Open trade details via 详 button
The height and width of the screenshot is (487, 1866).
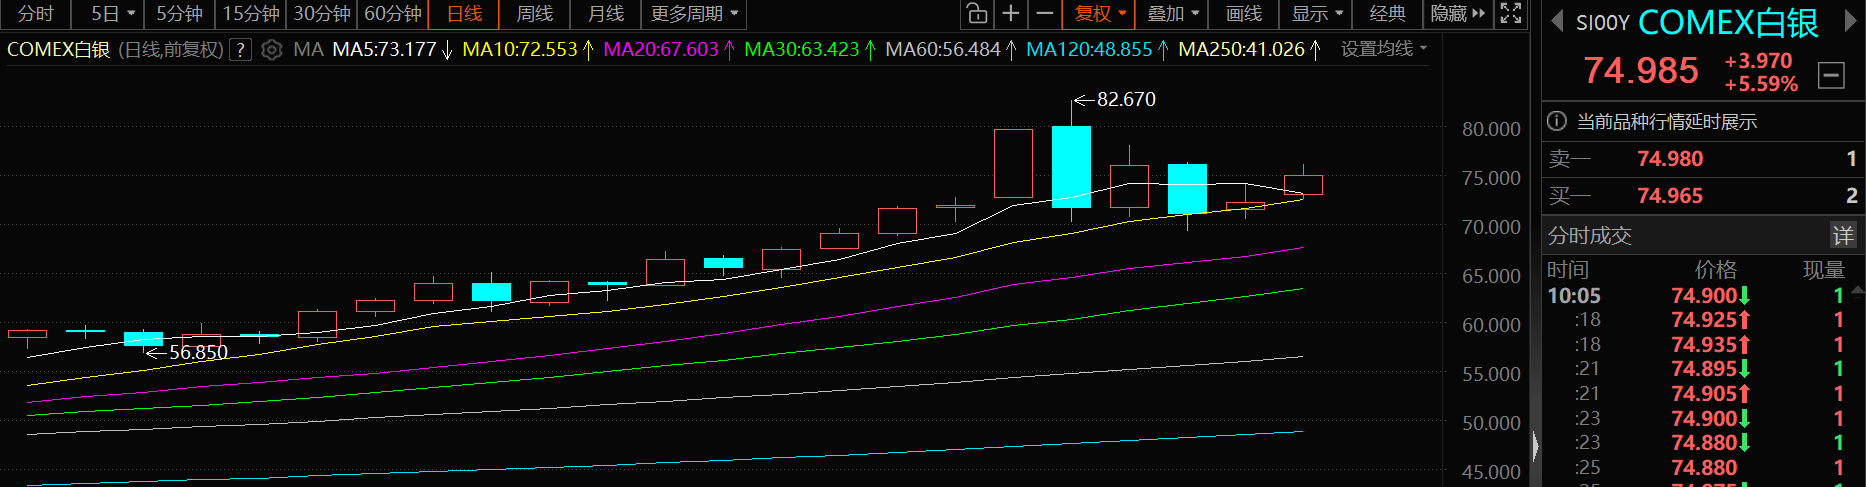coord(1842,235)
